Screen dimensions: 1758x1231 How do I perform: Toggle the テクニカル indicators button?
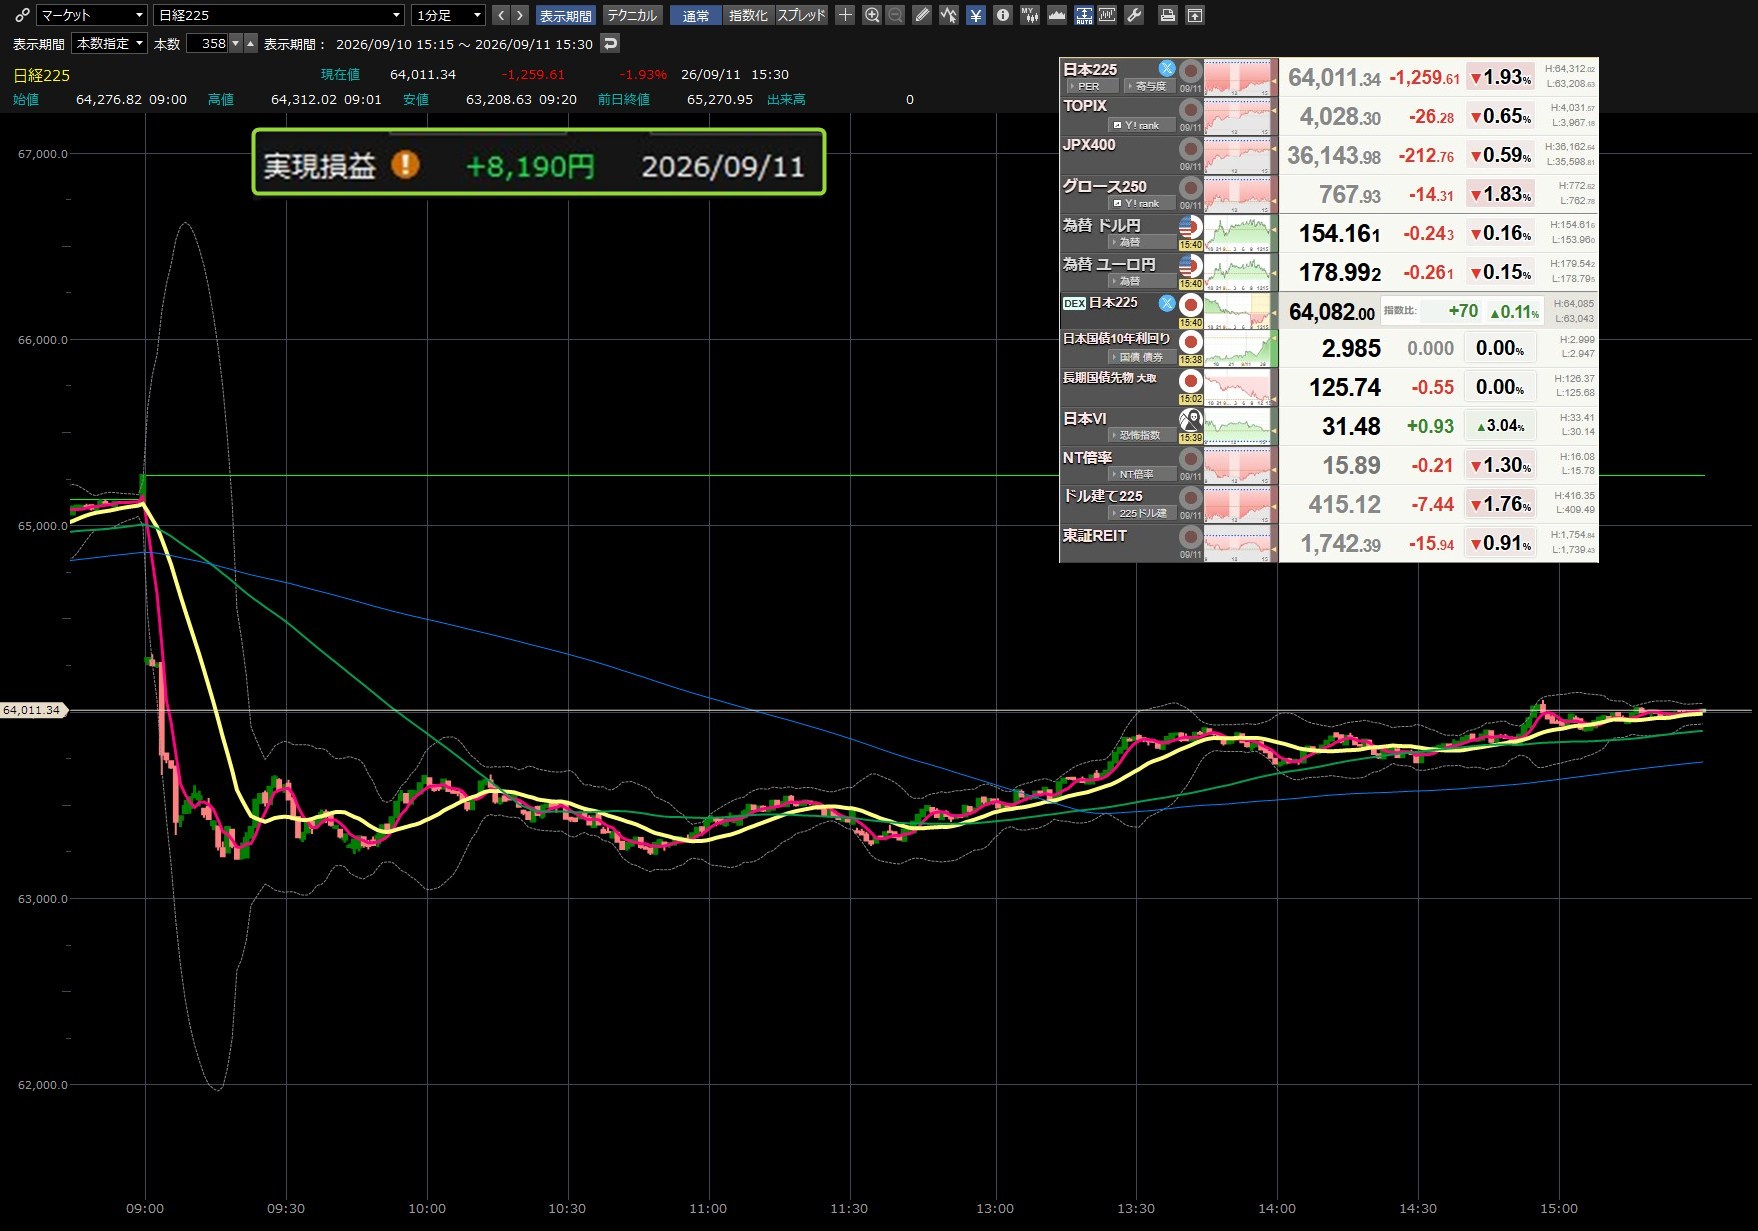pos(632,15)
